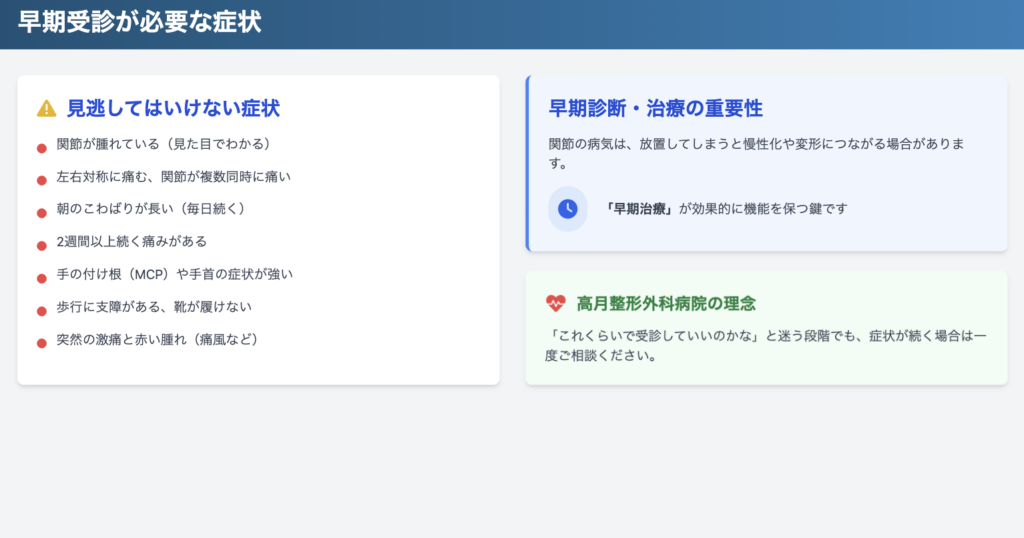1024x538 pixels.
Task: Click the 手の付け根（MCP）symptom line
Action: pyautogui.click(x=174, y=274)
